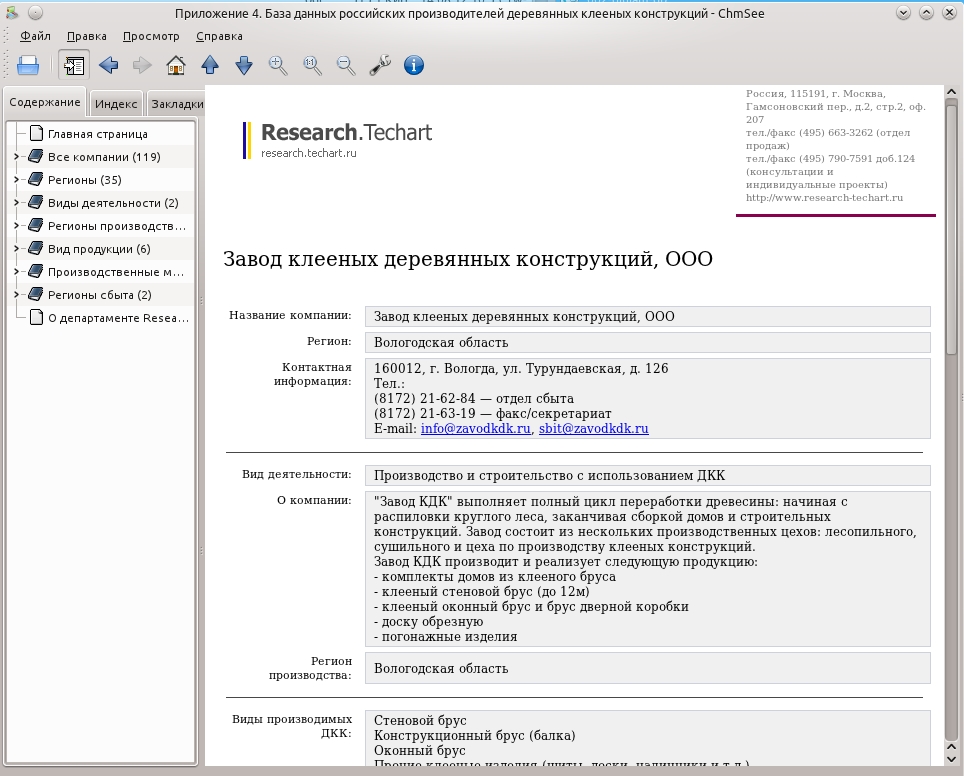Click the http://www.research-techart.ru address
The height and width of the screenshot is (776, 964).
(824, 198)
